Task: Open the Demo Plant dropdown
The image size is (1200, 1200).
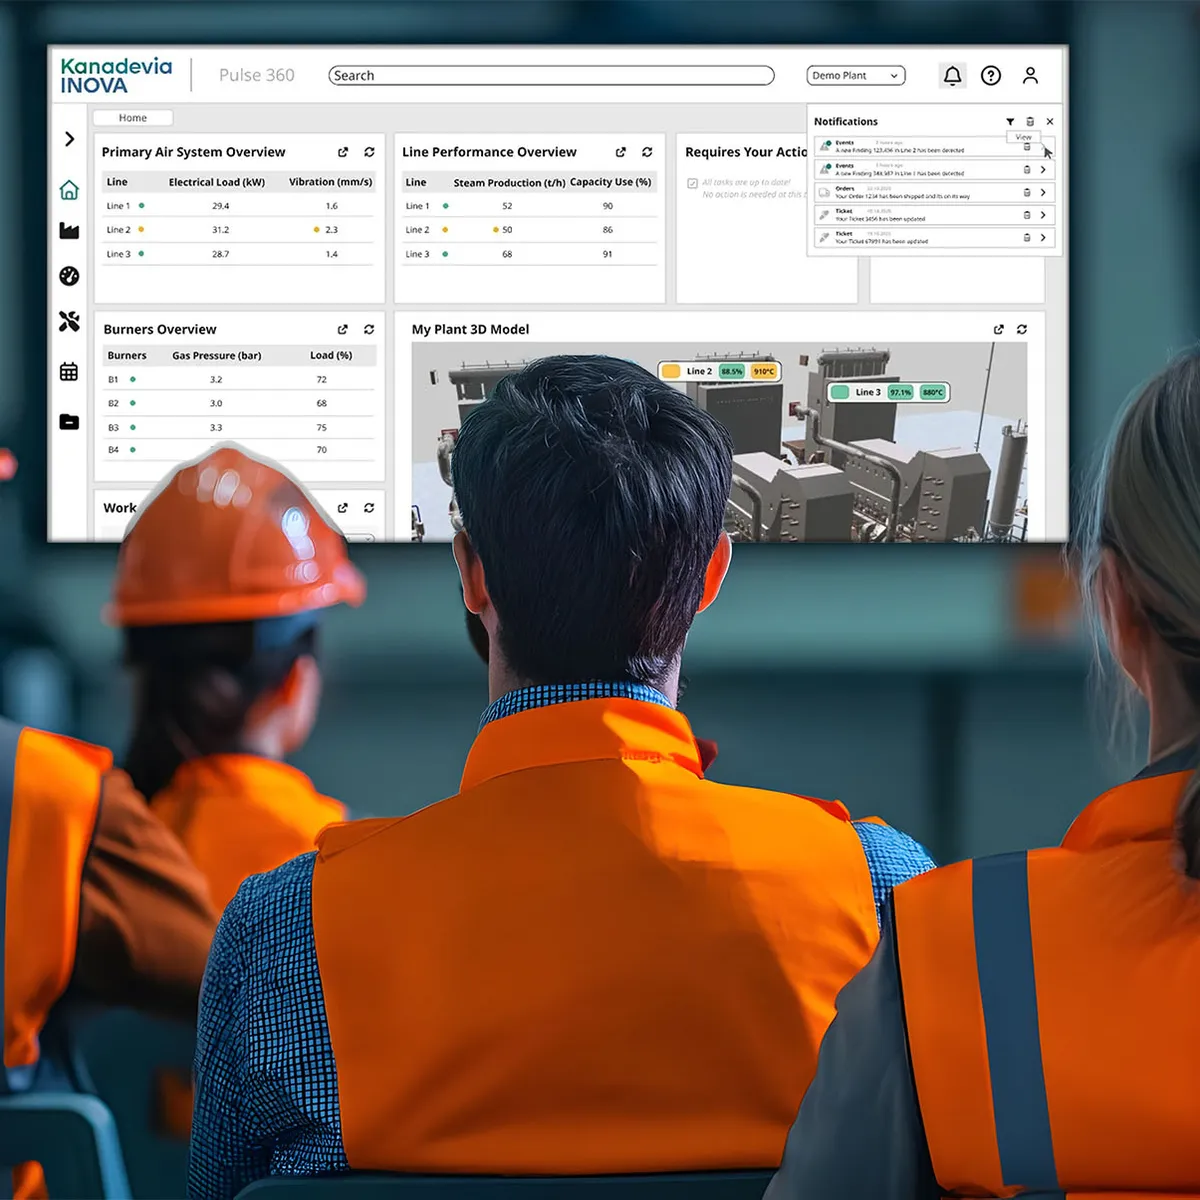Action: (x=856, y=75)
